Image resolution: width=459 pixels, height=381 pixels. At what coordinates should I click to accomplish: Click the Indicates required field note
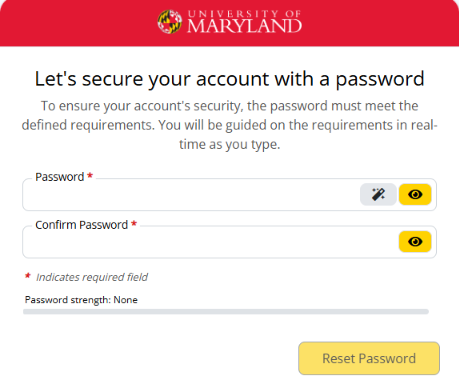(92, 277)
